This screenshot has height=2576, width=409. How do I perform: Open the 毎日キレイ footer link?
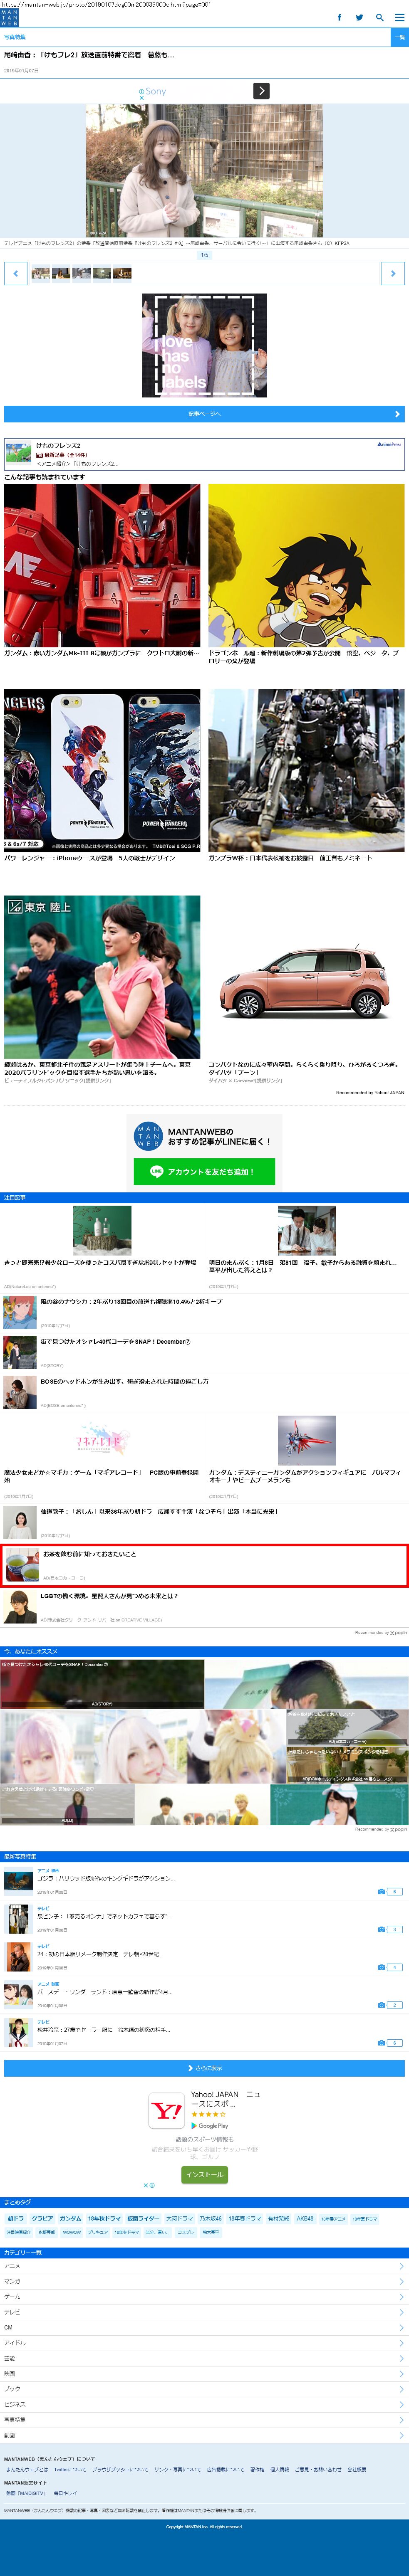click(x=65, y=2493)
